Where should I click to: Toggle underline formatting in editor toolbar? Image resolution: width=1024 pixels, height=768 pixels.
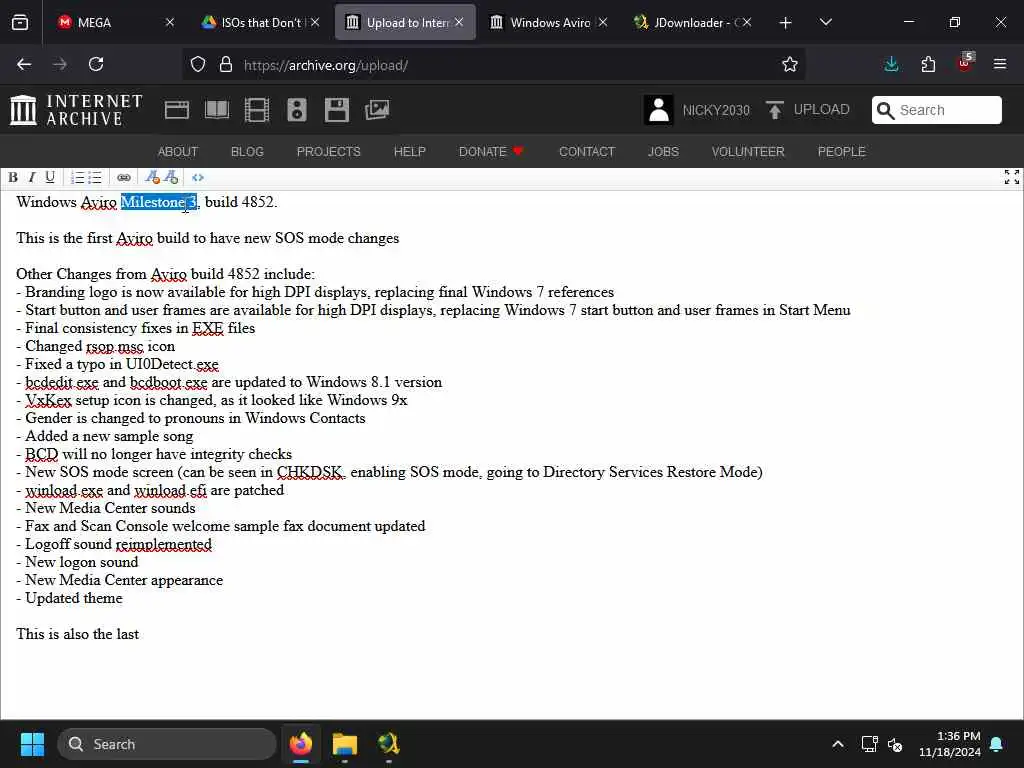click(x=50, y=178)
